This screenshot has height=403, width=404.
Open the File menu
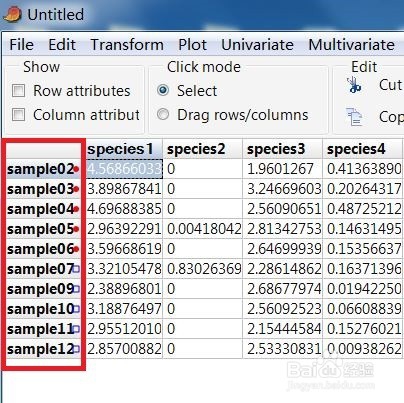click(21, 45)
